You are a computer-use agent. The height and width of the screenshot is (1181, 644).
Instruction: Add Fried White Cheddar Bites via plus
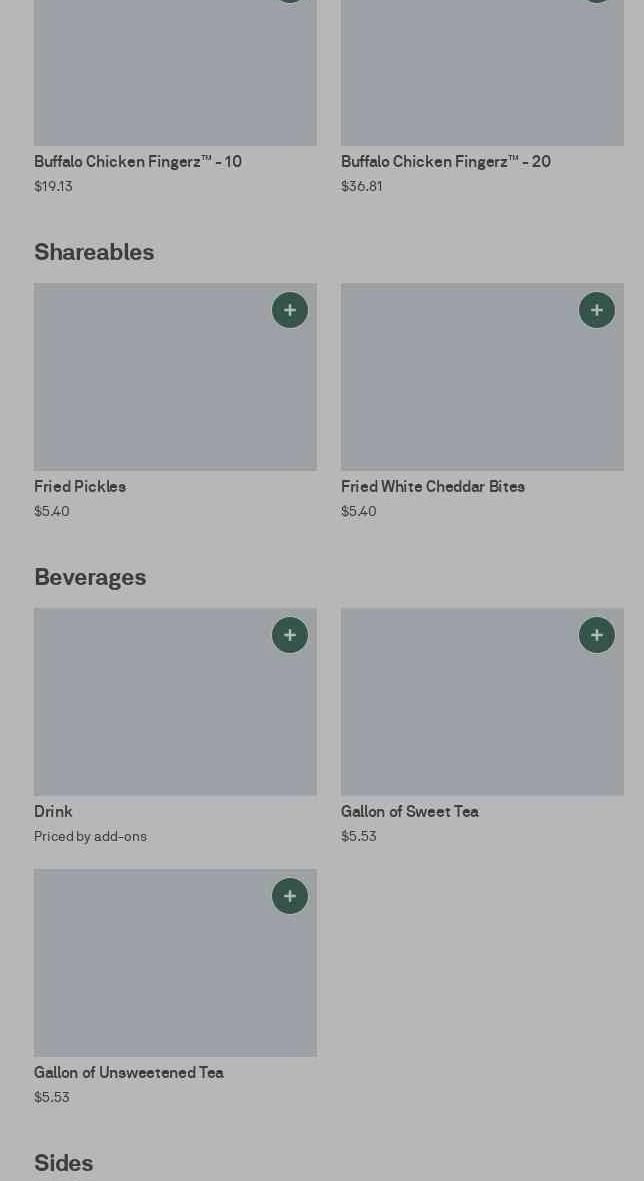pyautogui.click(x=597, y=310)
